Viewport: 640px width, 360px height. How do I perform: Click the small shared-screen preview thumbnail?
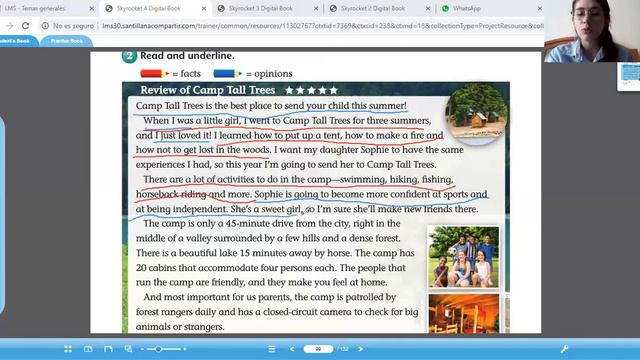click(629, 77)
